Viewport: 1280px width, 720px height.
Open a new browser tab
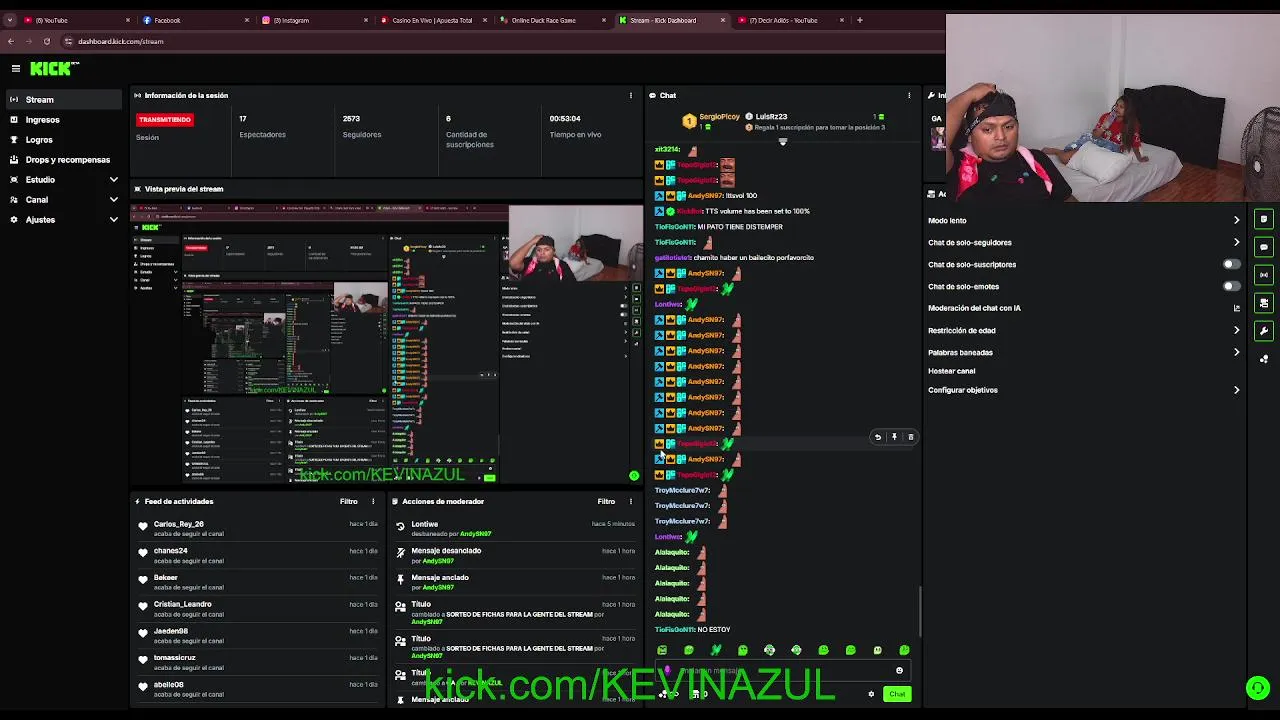click(859, 20)
